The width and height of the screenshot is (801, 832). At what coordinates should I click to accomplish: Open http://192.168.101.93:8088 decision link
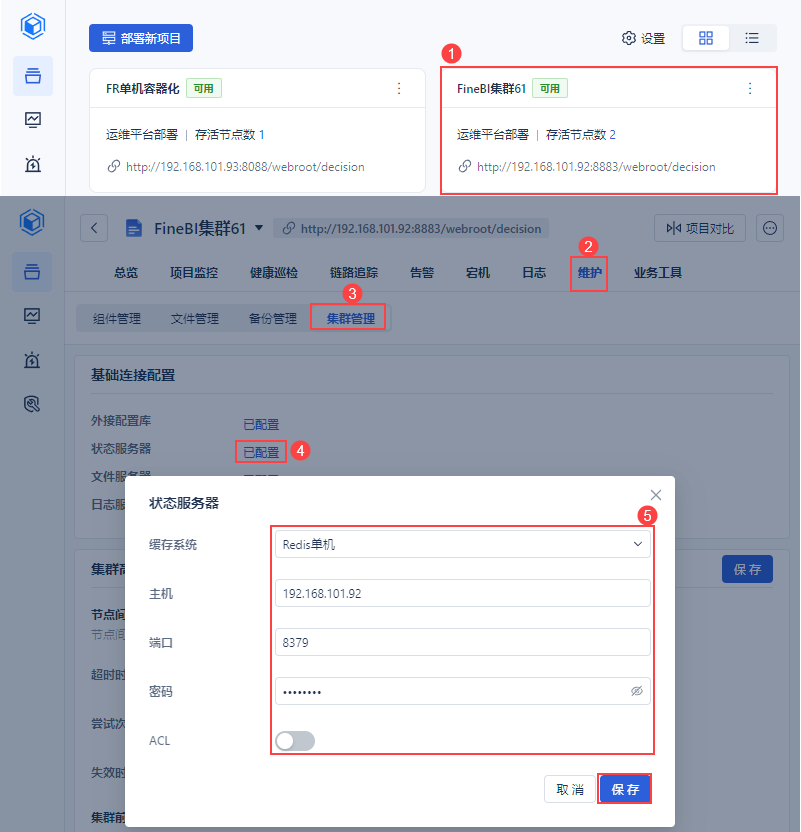[245, 167]
